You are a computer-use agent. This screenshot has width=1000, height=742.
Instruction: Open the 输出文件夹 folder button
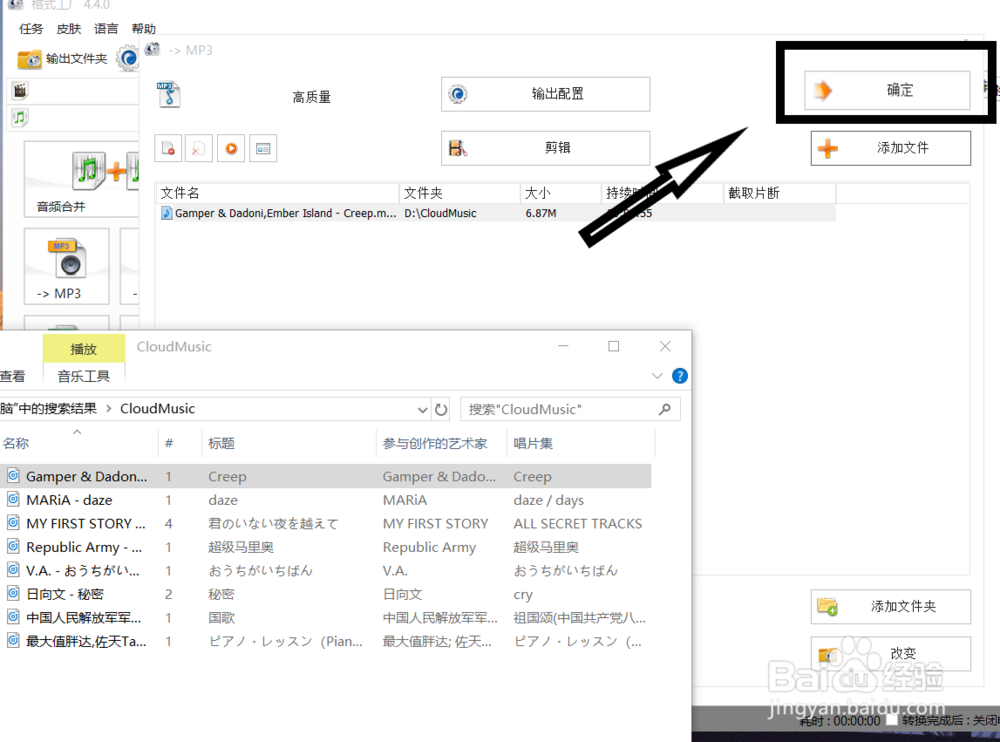tap(62, 59)
